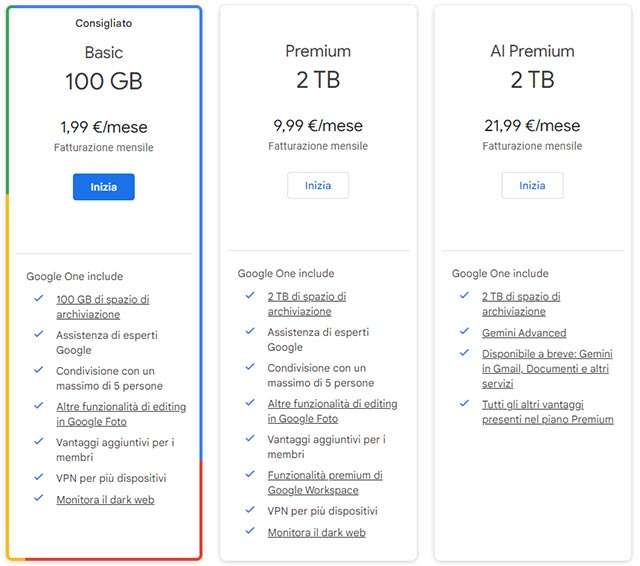Open Premium plan's Monitora il dark web link
This screenshot has height=566, width=640.
(316, 532)
